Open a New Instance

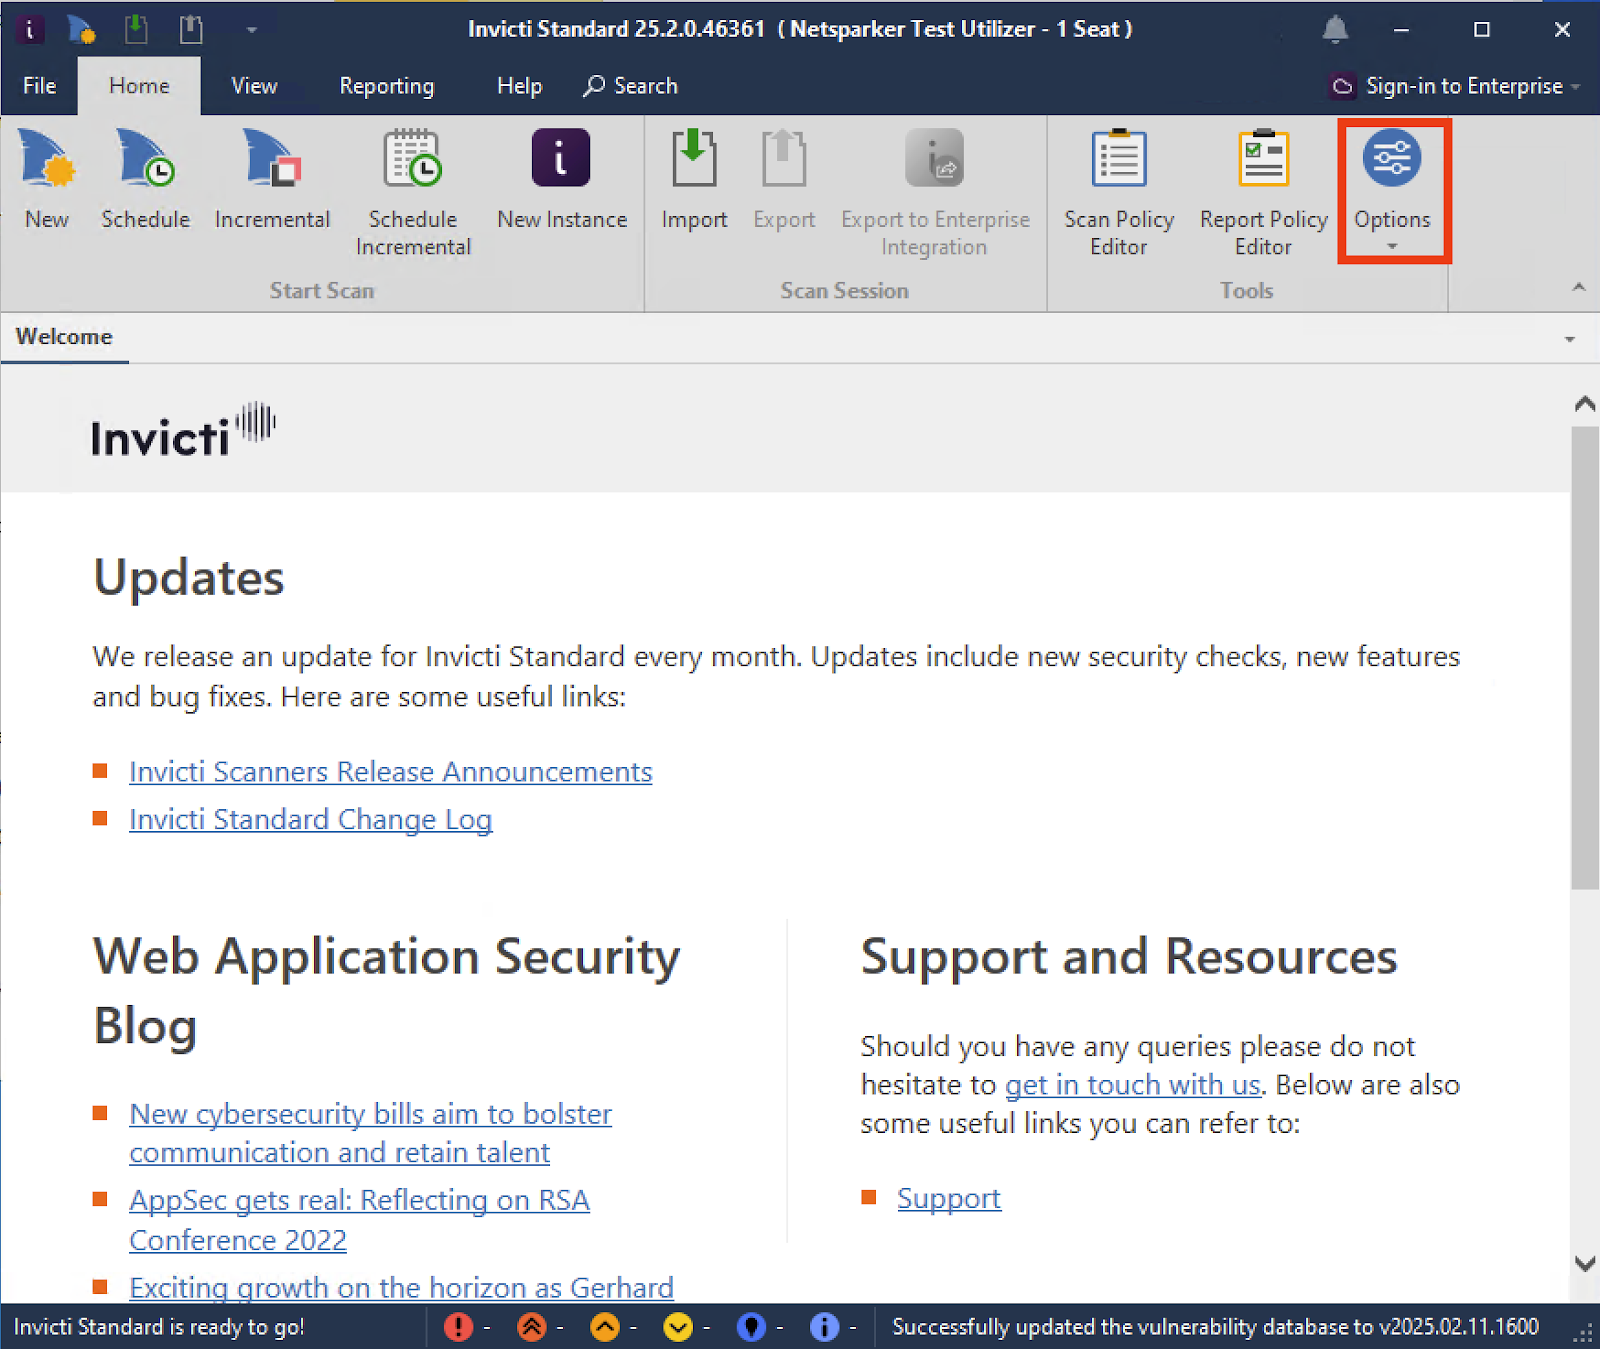(561, 180)
